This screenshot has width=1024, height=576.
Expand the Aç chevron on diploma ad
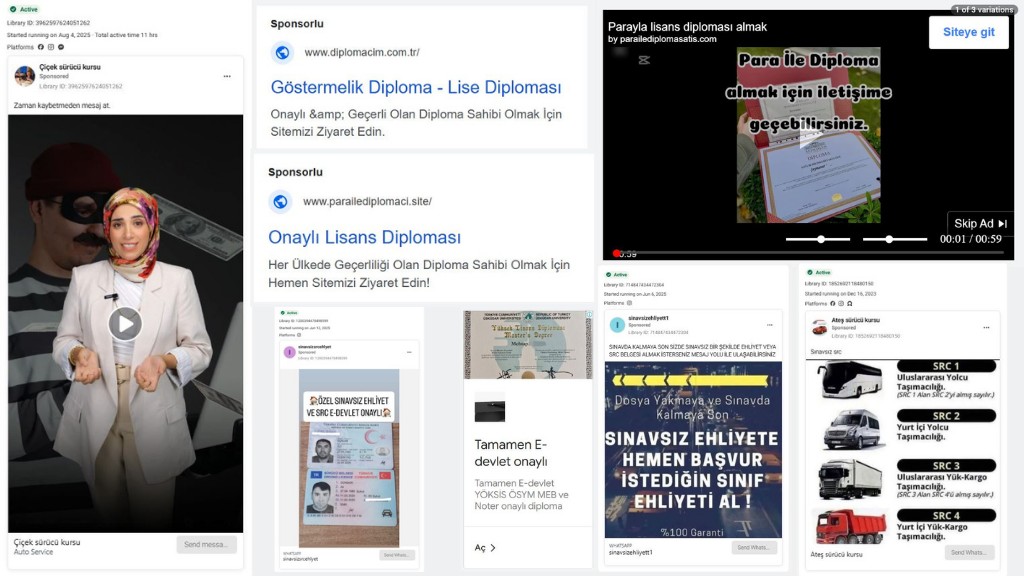click(x=493, y=548)
